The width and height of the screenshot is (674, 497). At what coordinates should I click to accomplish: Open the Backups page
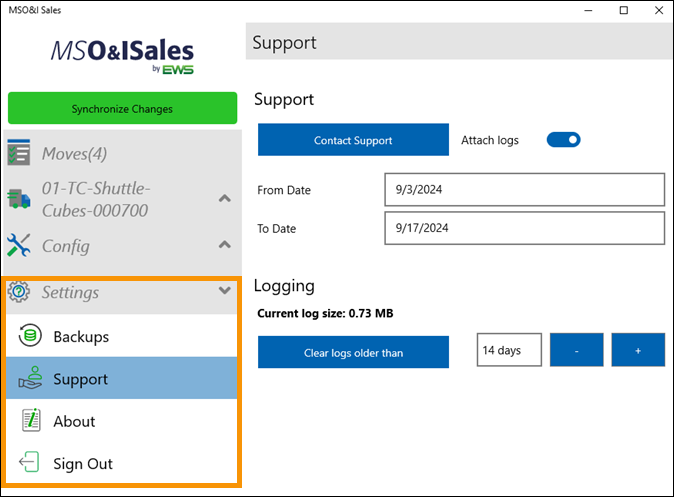tap(121, 336)
